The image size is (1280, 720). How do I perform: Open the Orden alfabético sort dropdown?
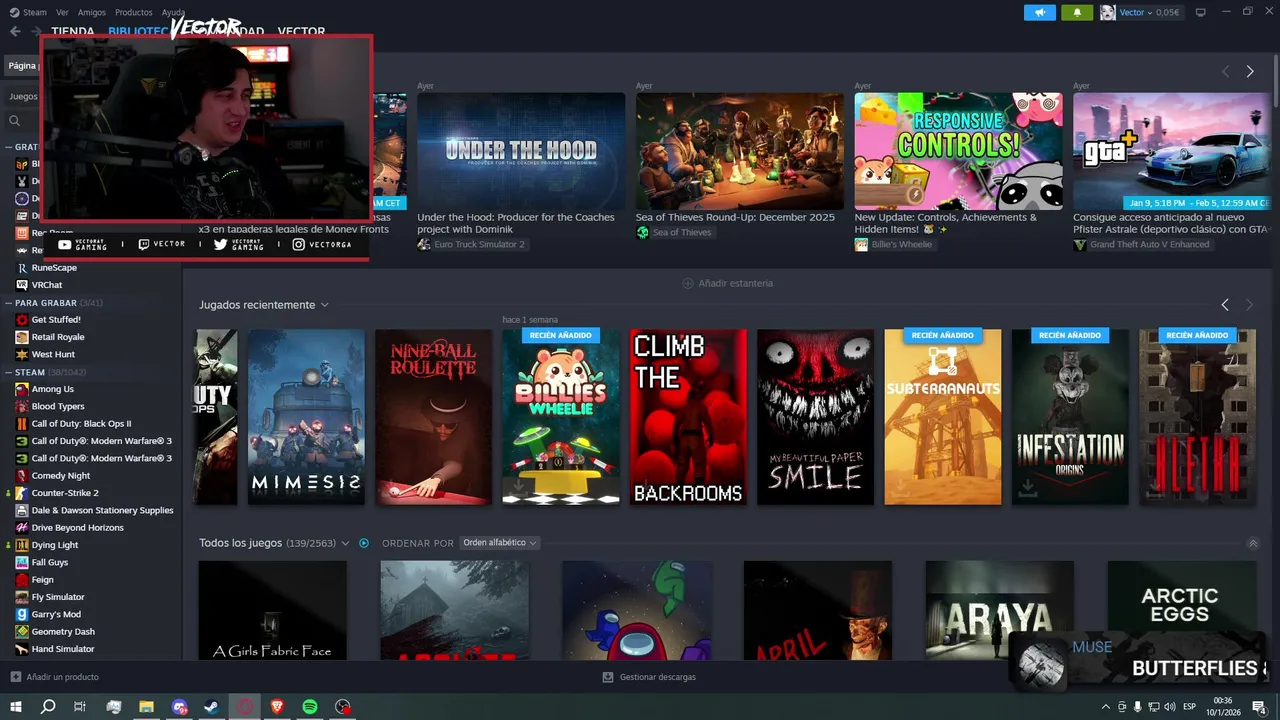click(500, 543)
